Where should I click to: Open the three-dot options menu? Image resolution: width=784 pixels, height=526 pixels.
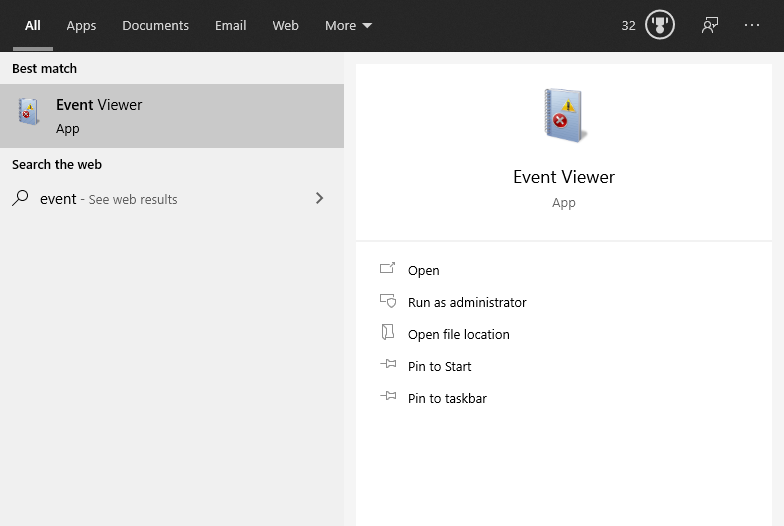[752, 25]
